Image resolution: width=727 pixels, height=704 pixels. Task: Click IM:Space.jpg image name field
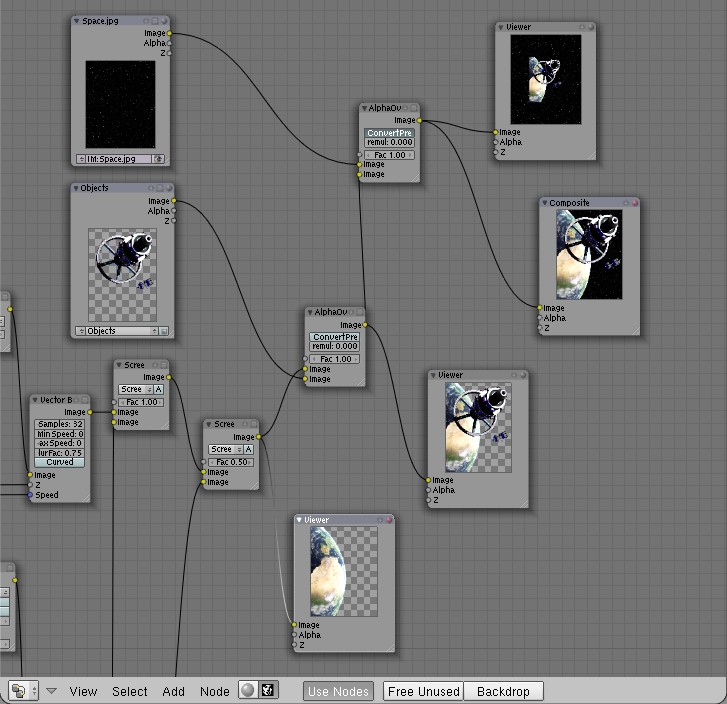[119, 159]
